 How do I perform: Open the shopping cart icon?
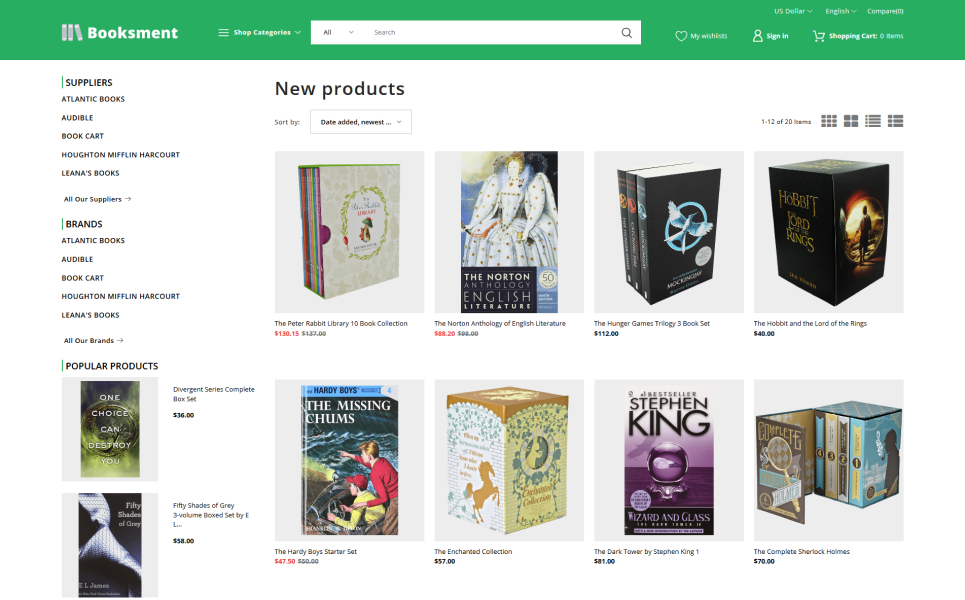(819, 36)
